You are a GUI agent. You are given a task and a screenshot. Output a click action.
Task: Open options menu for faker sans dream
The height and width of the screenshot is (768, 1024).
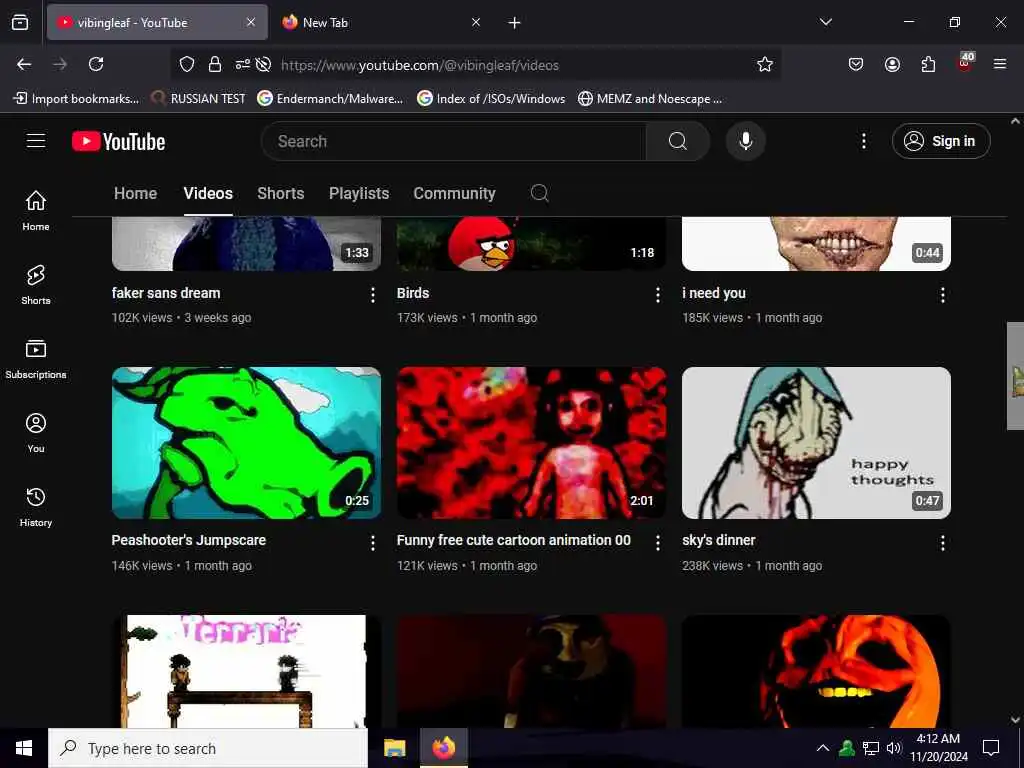pos(373,295)
